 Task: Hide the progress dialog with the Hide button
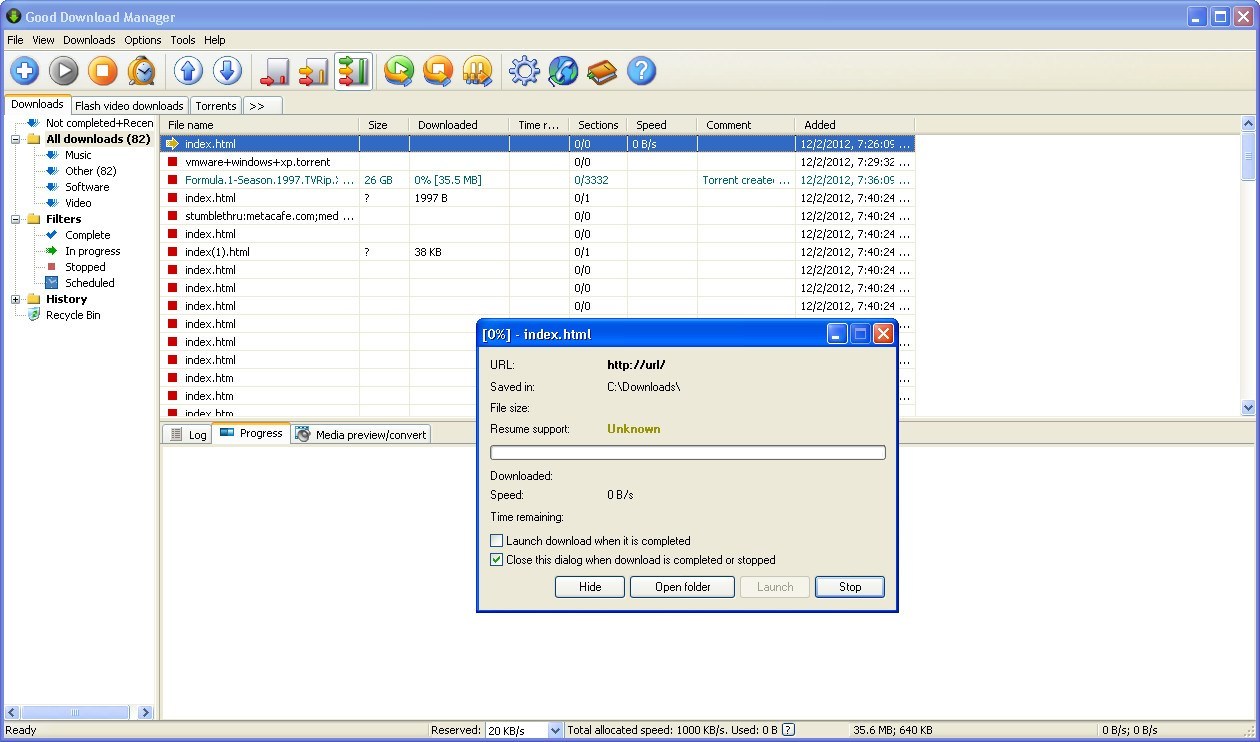click(x=589, y=587)
